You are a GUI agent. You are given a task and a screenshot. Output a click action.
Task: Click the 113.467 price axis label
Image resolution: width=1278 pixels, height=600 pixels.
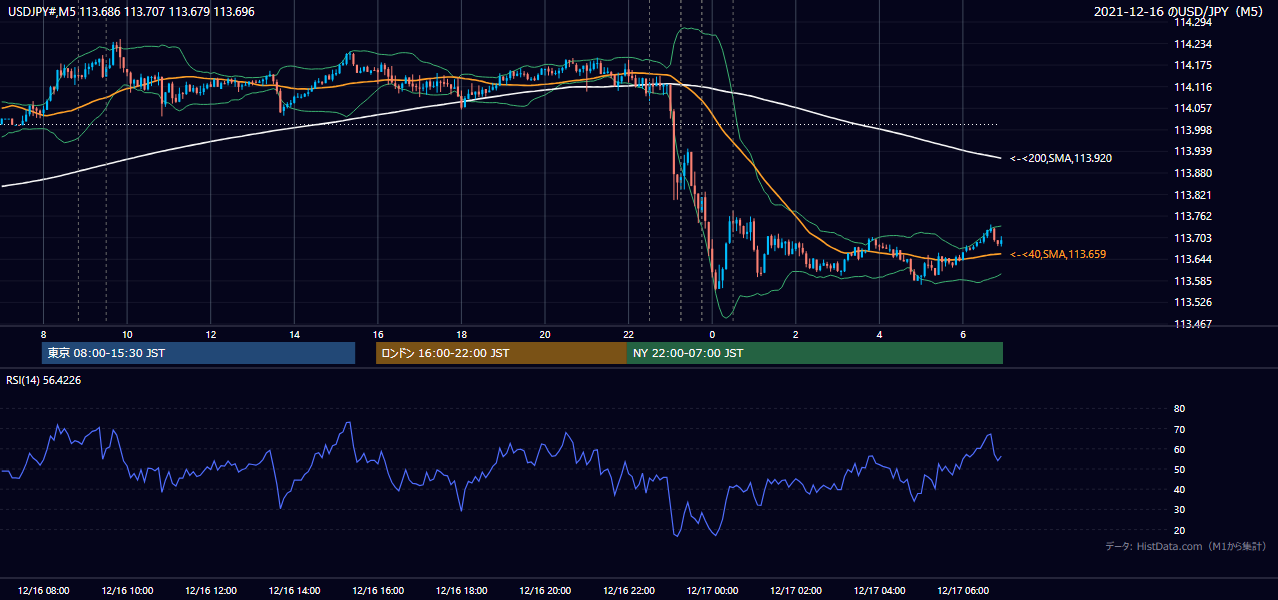point(1193,324)
